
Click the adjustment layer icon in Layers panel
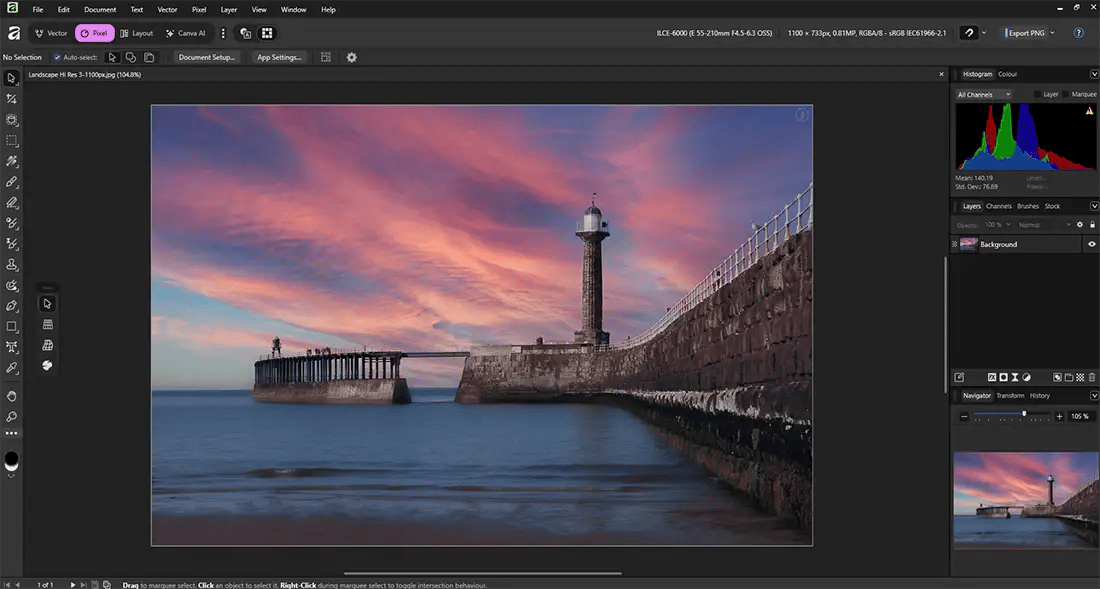tap(1026, 377)
